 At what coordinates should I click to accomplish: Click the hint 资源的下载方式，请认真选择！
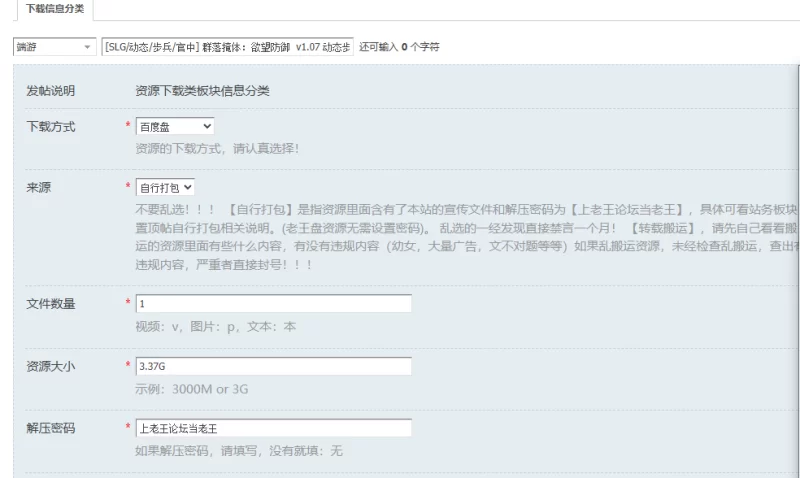pos(217,148)
